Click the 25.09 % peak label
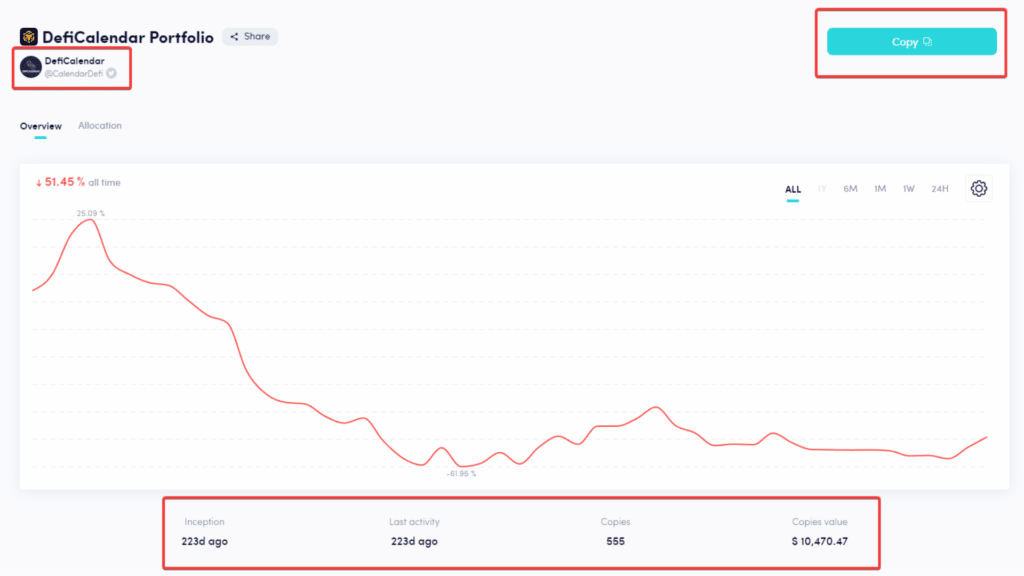The width and height of the screenshot is (1024, 576). coord(91,213)
